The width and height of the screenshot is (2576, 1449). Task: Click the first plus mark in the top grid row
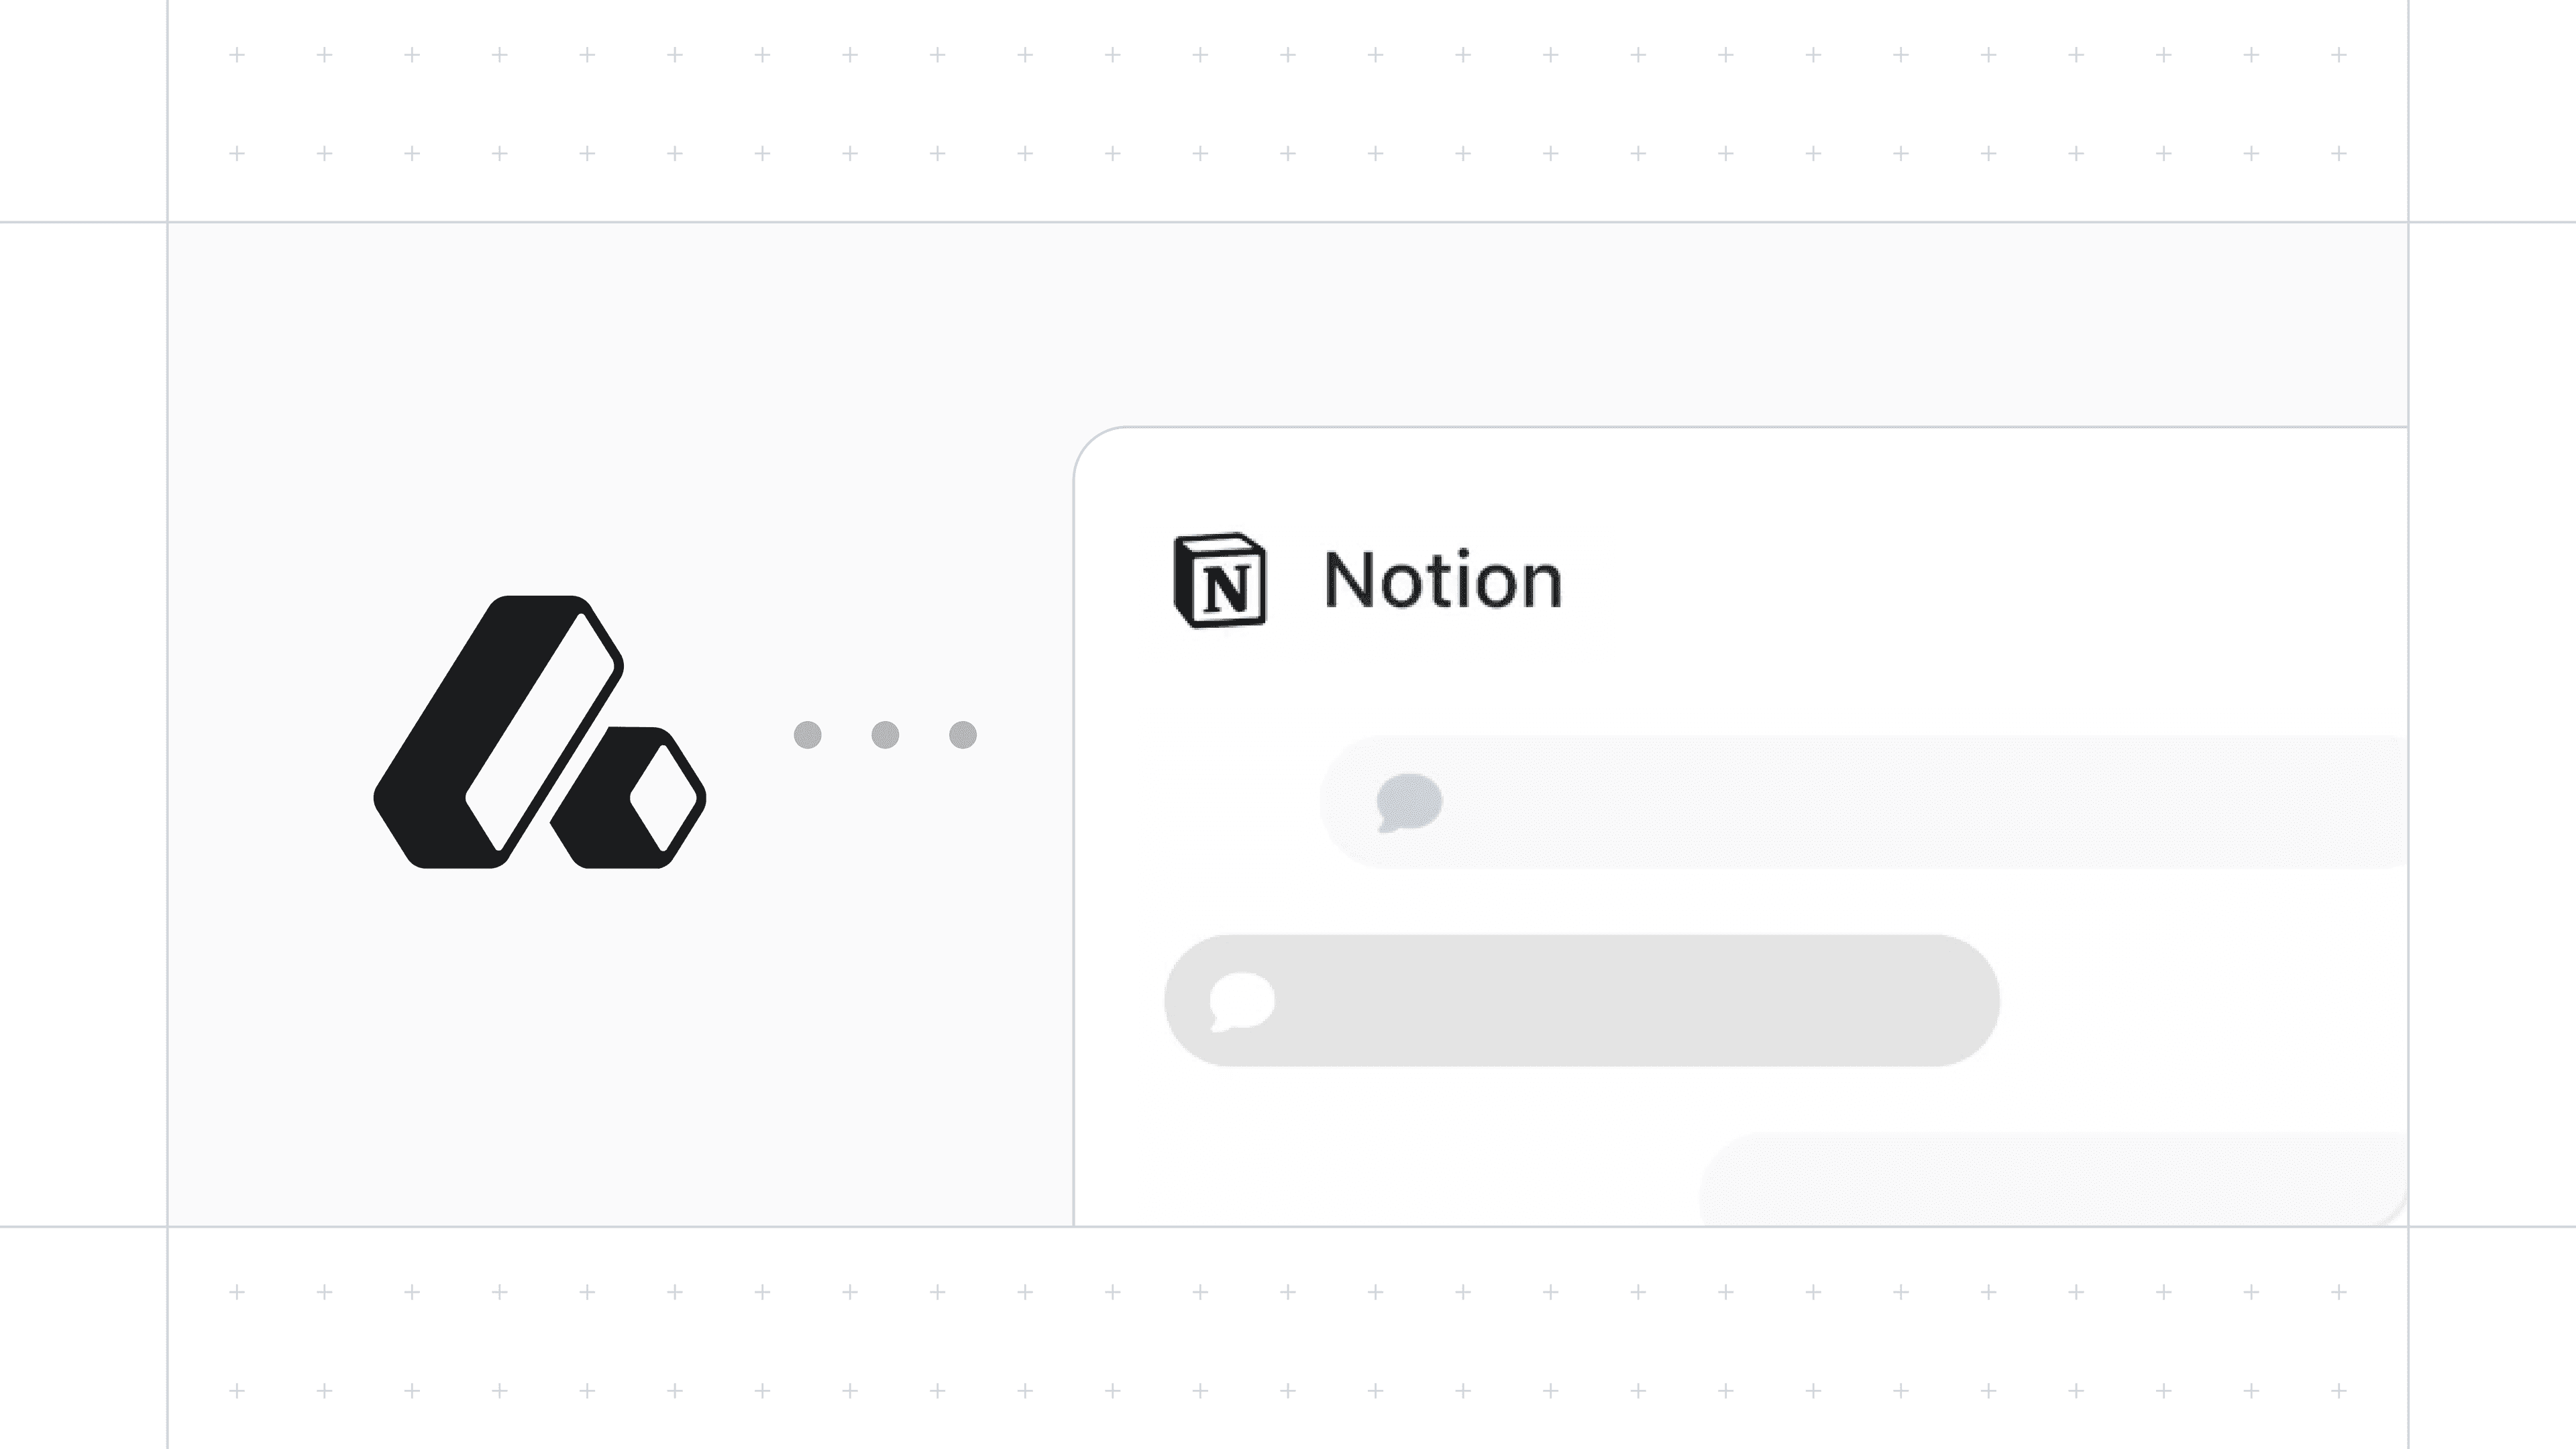point(237,54)
